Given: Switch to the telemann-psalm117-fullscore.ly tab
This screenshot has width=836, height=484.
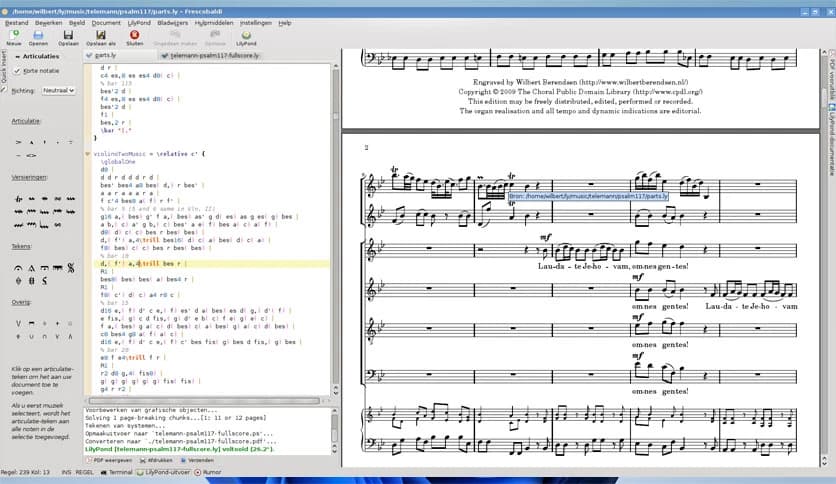Looking at the screenshot, I should [212, 56].
